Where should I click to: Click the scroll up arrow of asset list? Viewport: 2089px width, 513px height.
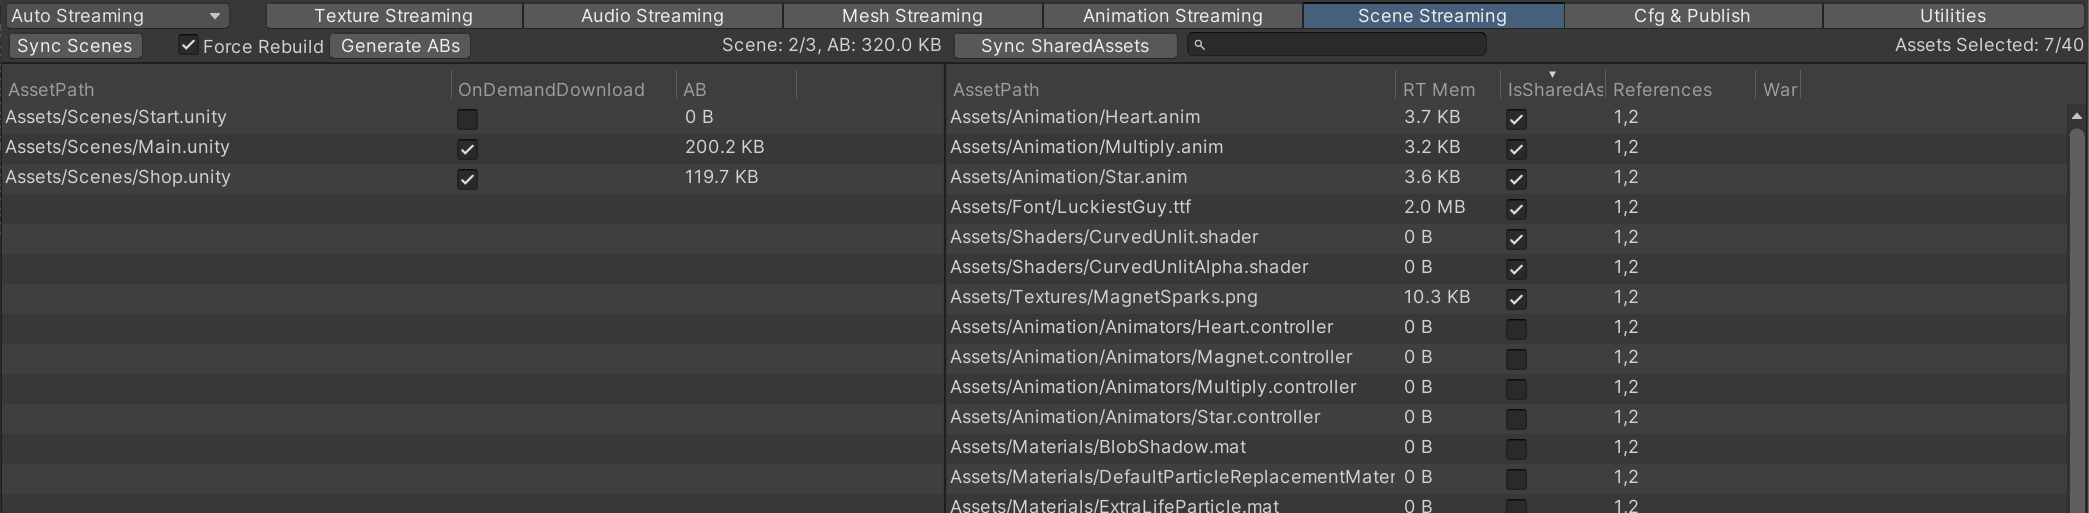(x=2076, y=117)
